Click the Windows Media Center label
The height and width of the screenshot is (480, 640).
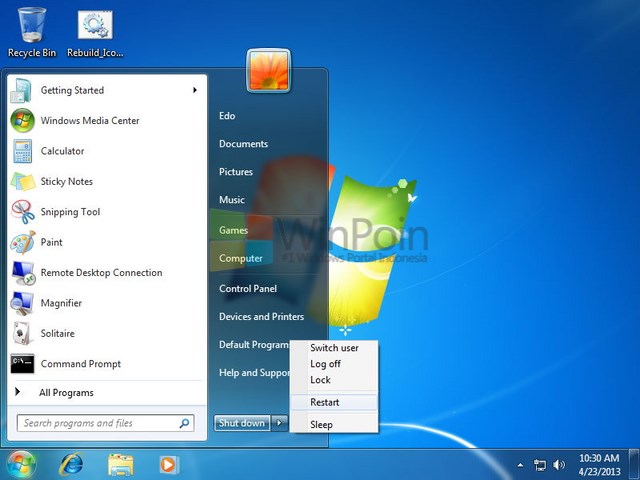pyautogui.click(x=90, y=121)
